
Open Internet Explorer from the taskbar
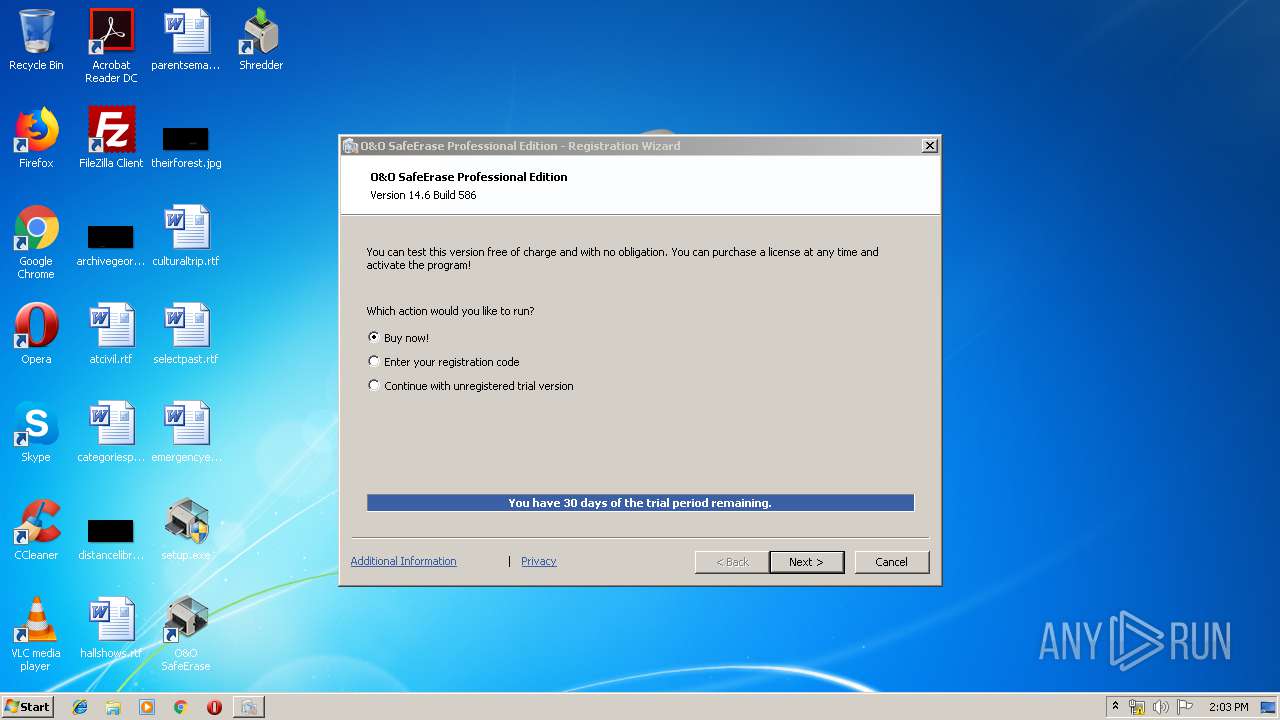coord(80,707)
